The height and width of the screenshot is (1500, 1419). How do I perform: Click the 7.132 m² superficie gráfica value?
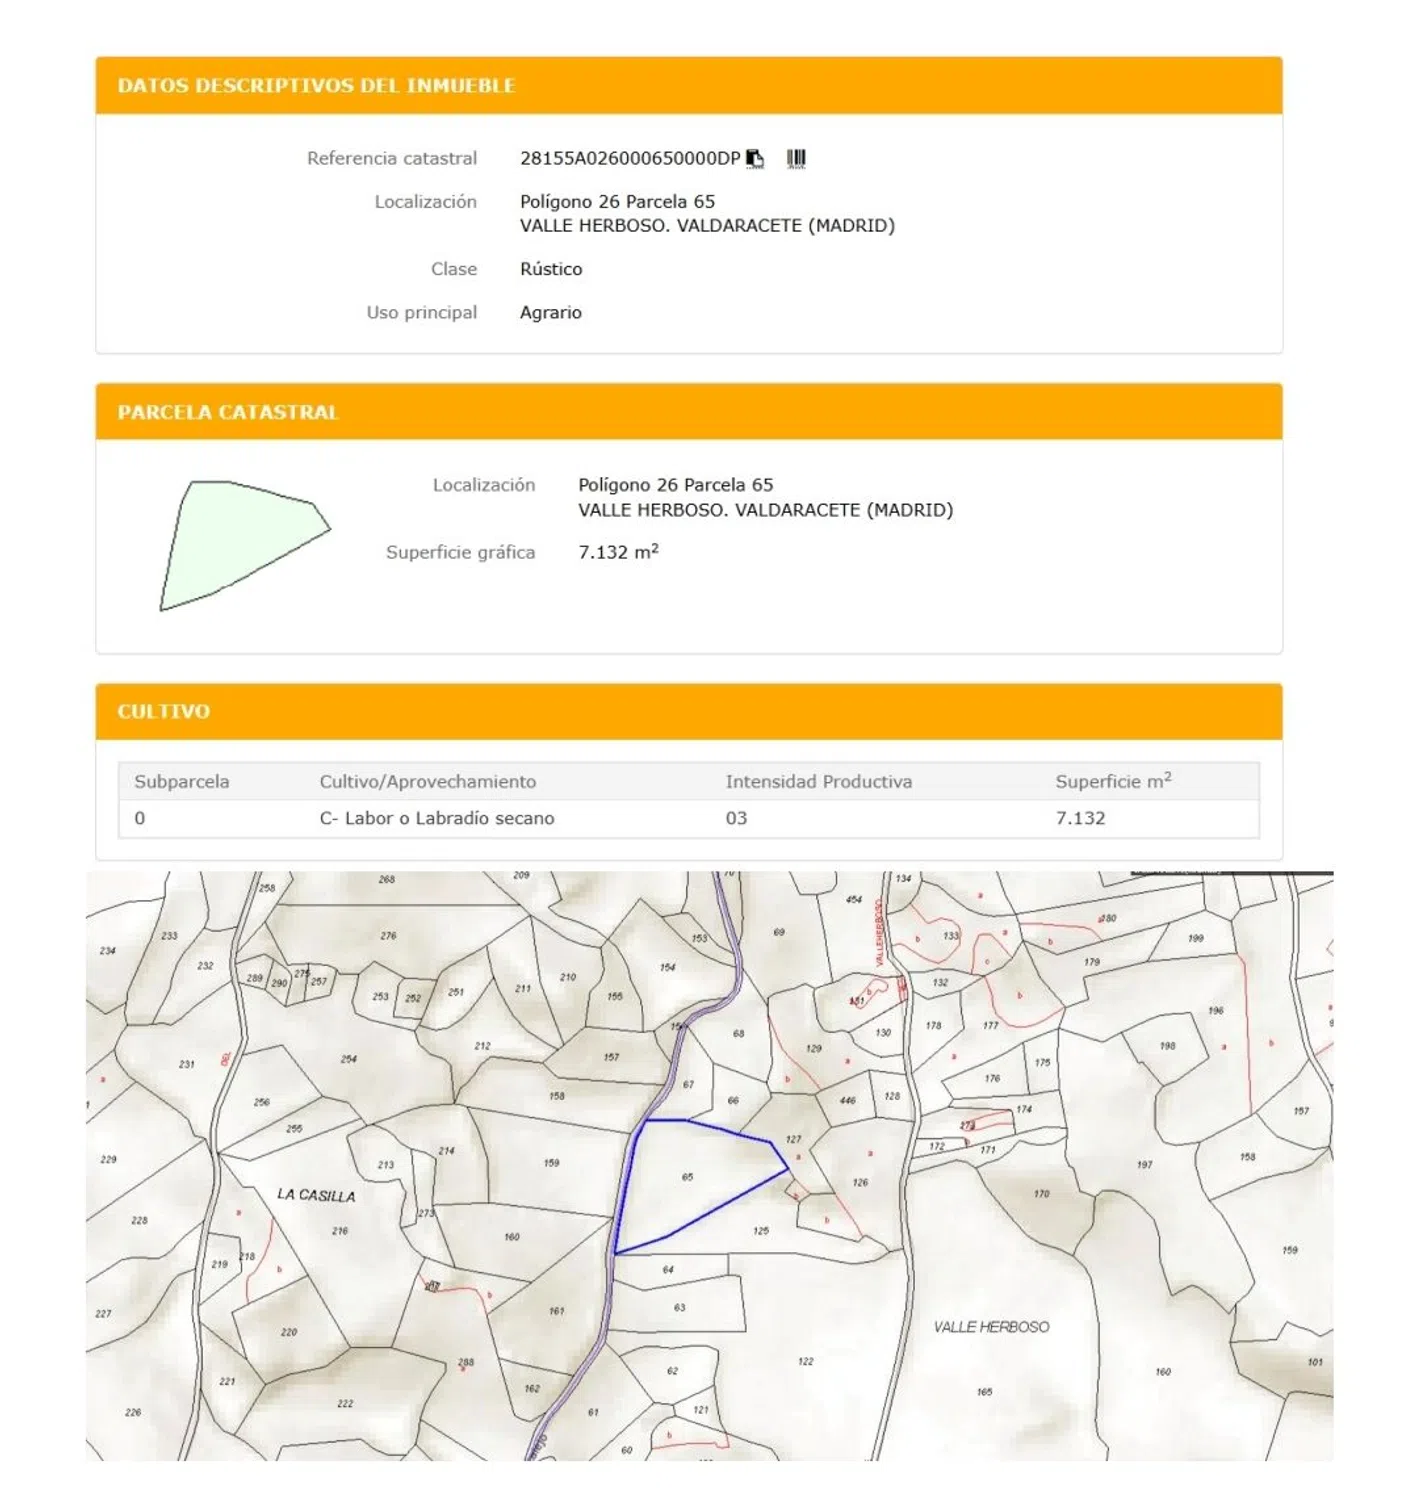coord(618,552)
